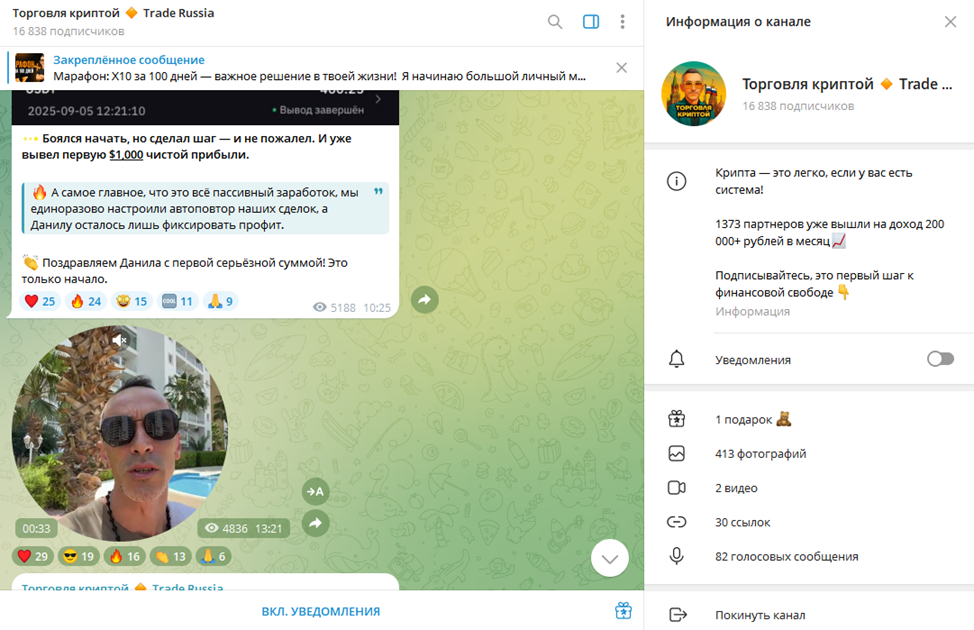This screenshot has width=974, height=630.
Task: Open the 1 подарок entry
Action: (x=809, y=419)
